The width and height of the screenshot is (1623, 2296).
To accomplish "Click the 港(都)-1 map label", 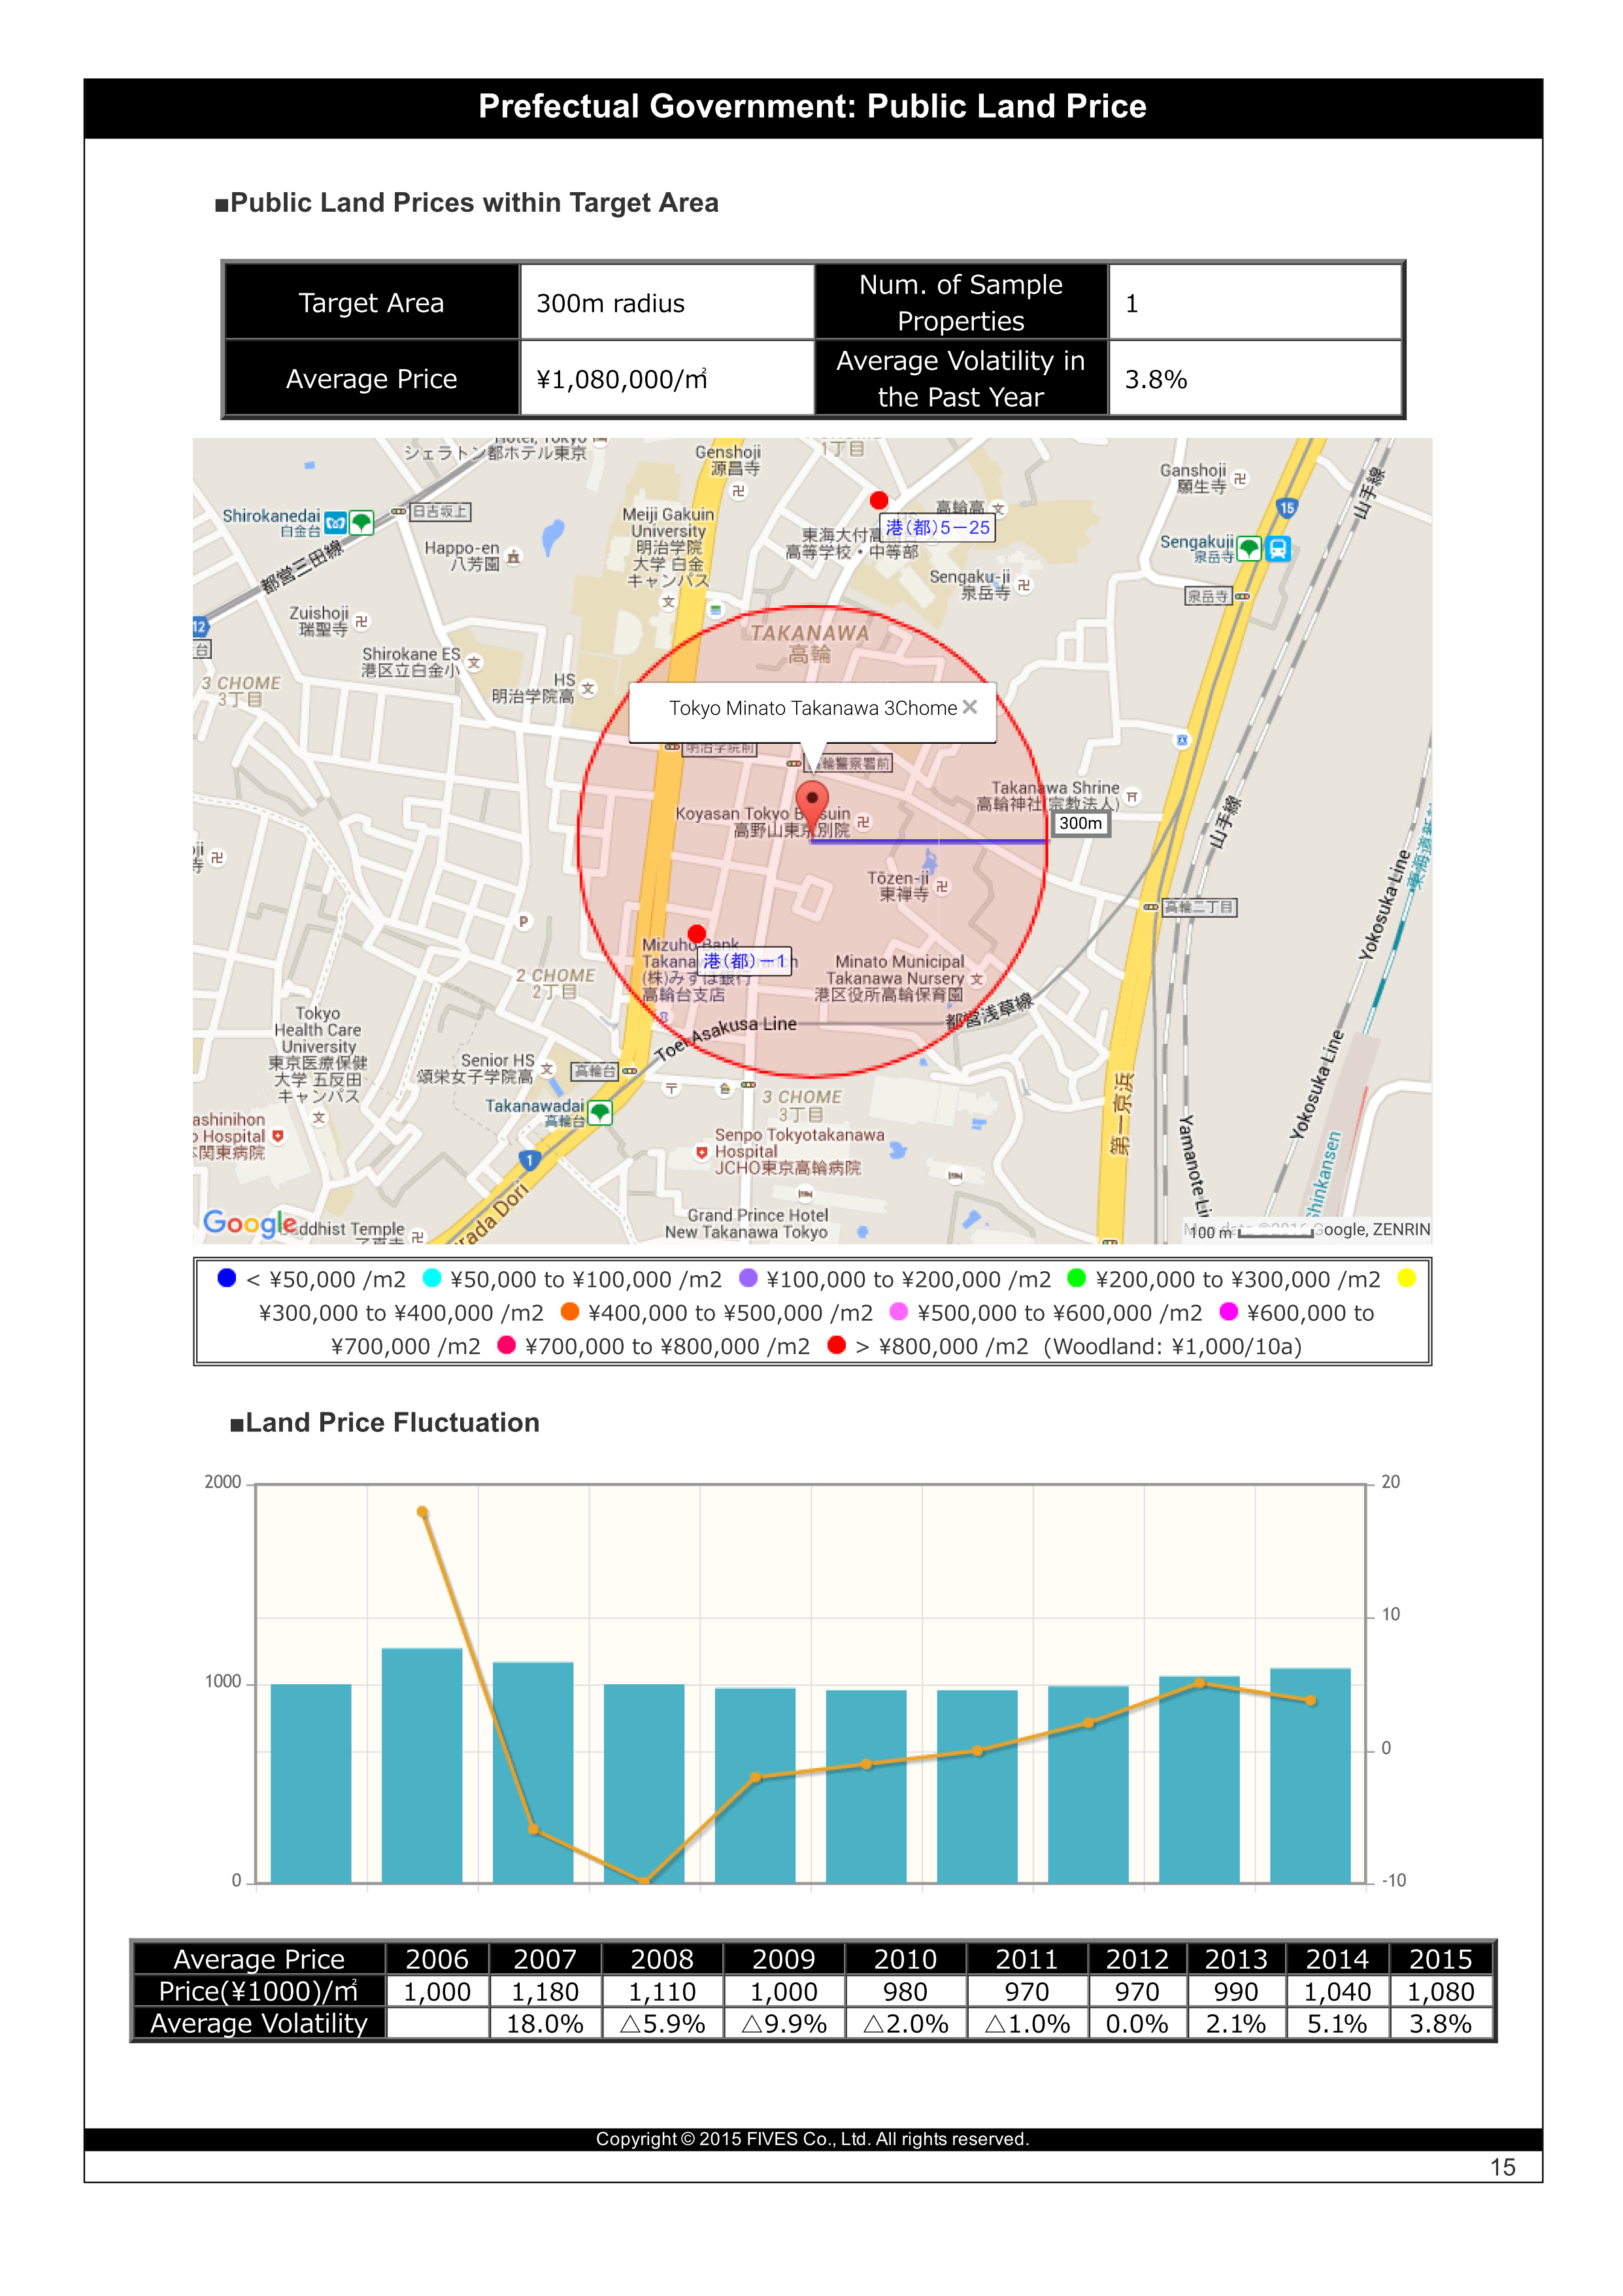I will point(745,961).
